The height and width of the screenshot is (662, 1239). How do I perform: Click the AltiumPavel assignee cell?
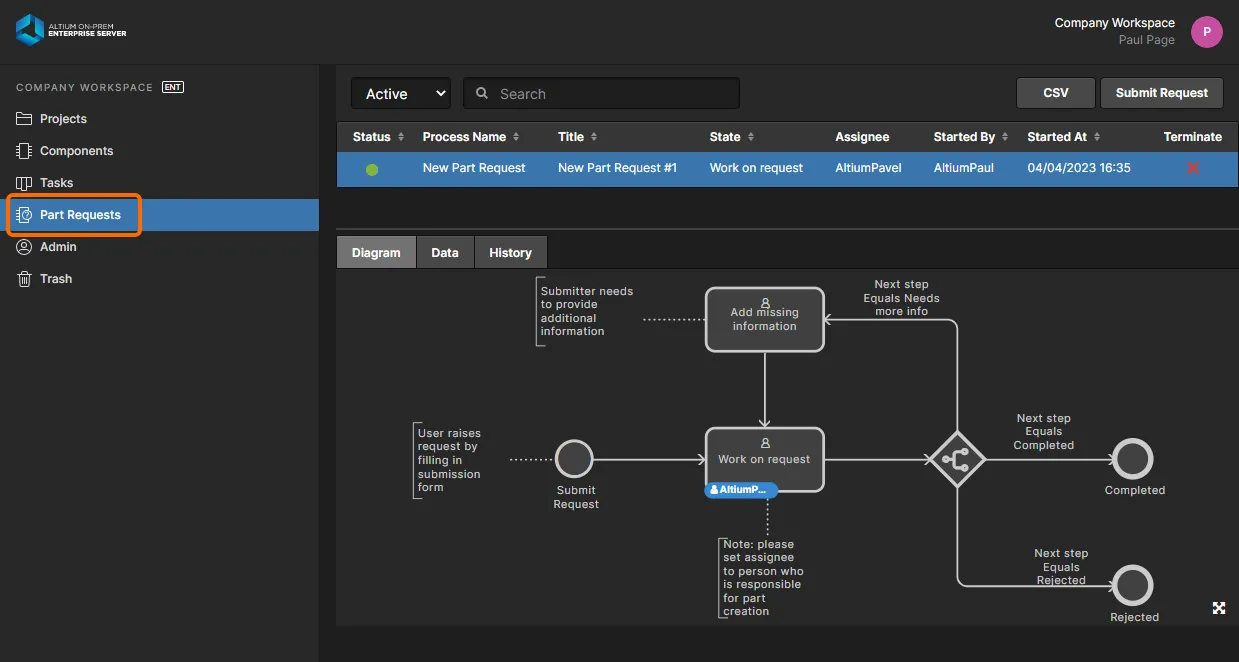click(868, 168)
